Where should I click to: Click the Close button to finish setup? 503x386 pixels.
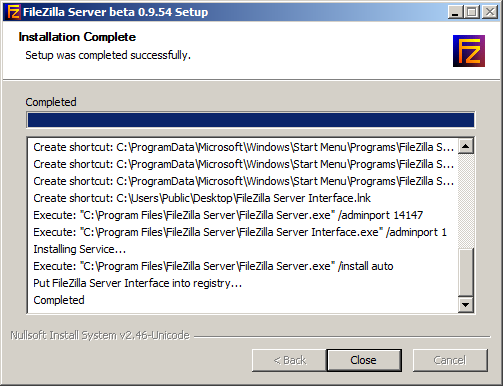tap(364, 360)
